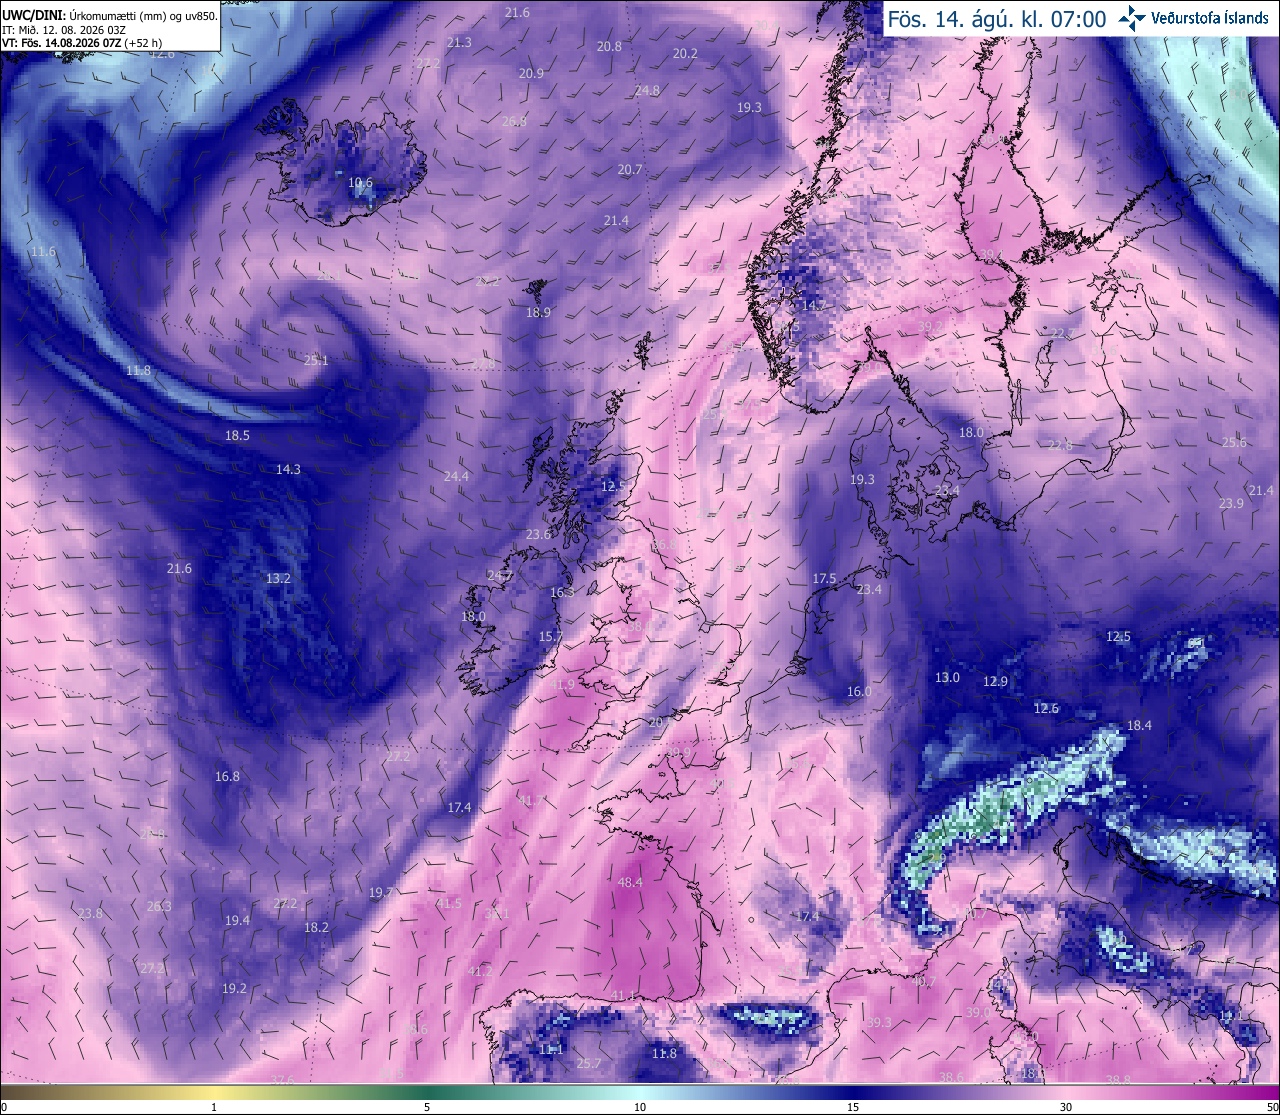Click the 18.9 label near the Faroe Islands
The height and width of the screenshot is (1115, 1280).
pos(538,312)
